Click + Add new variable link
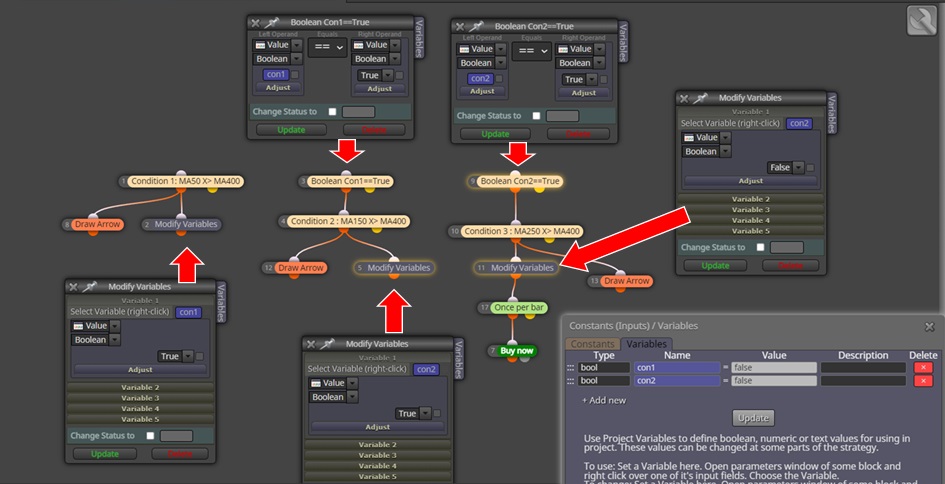The height and width of the screenshot is (484, 945). point(604,400)
